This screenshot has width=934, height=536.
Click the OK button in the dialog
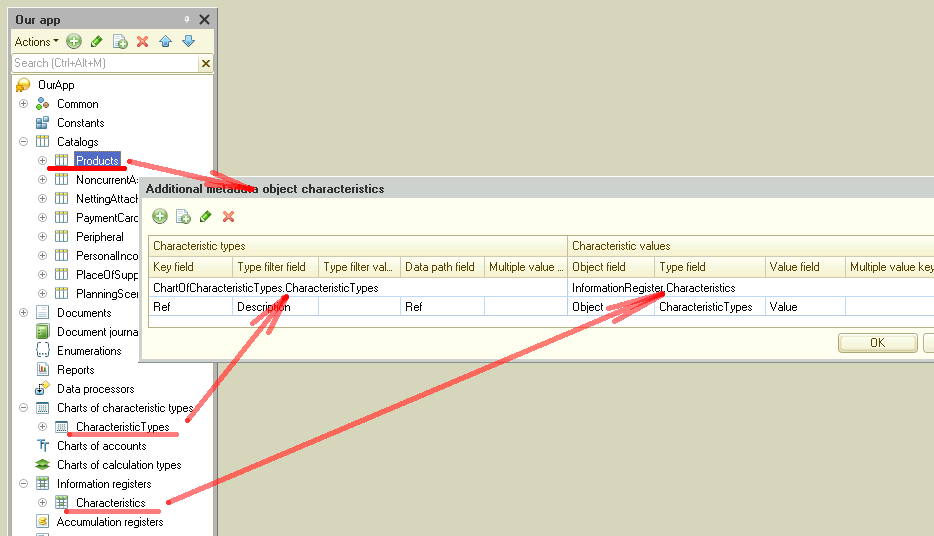tap(877, 343)
